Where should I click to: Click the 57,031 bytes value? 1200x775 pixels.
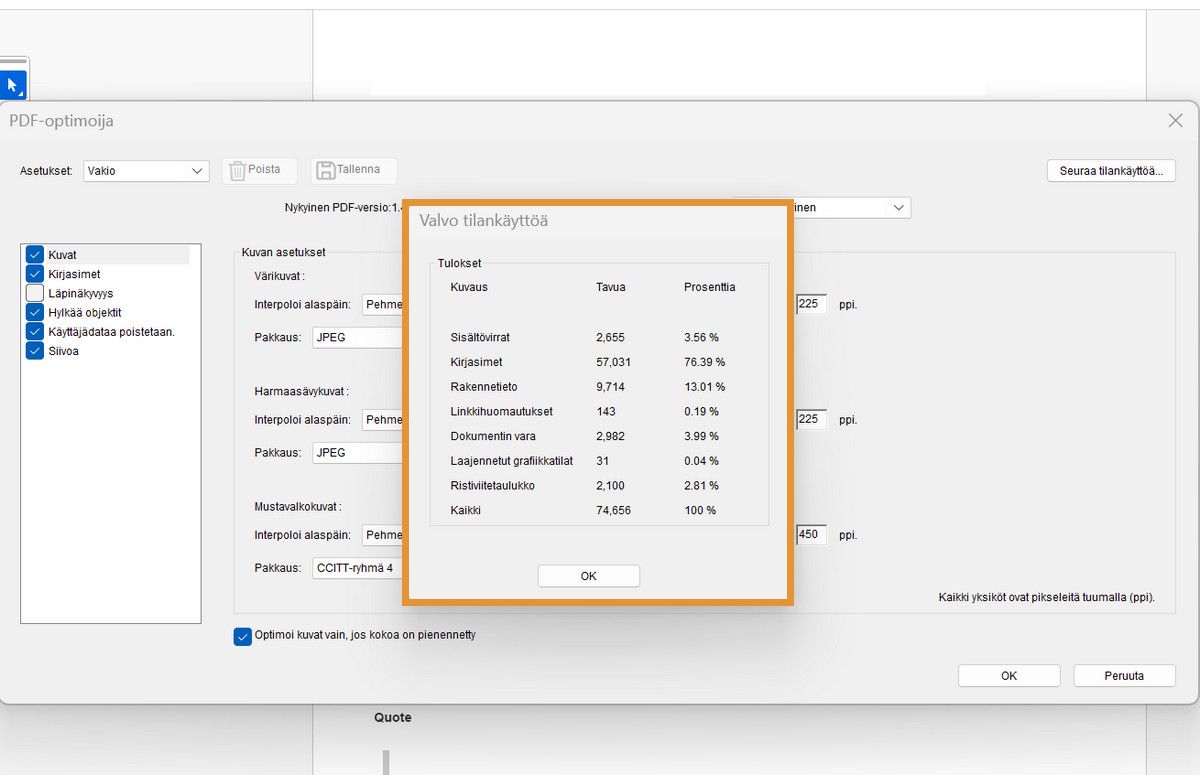pyautogui.click(x=613, y=362)
